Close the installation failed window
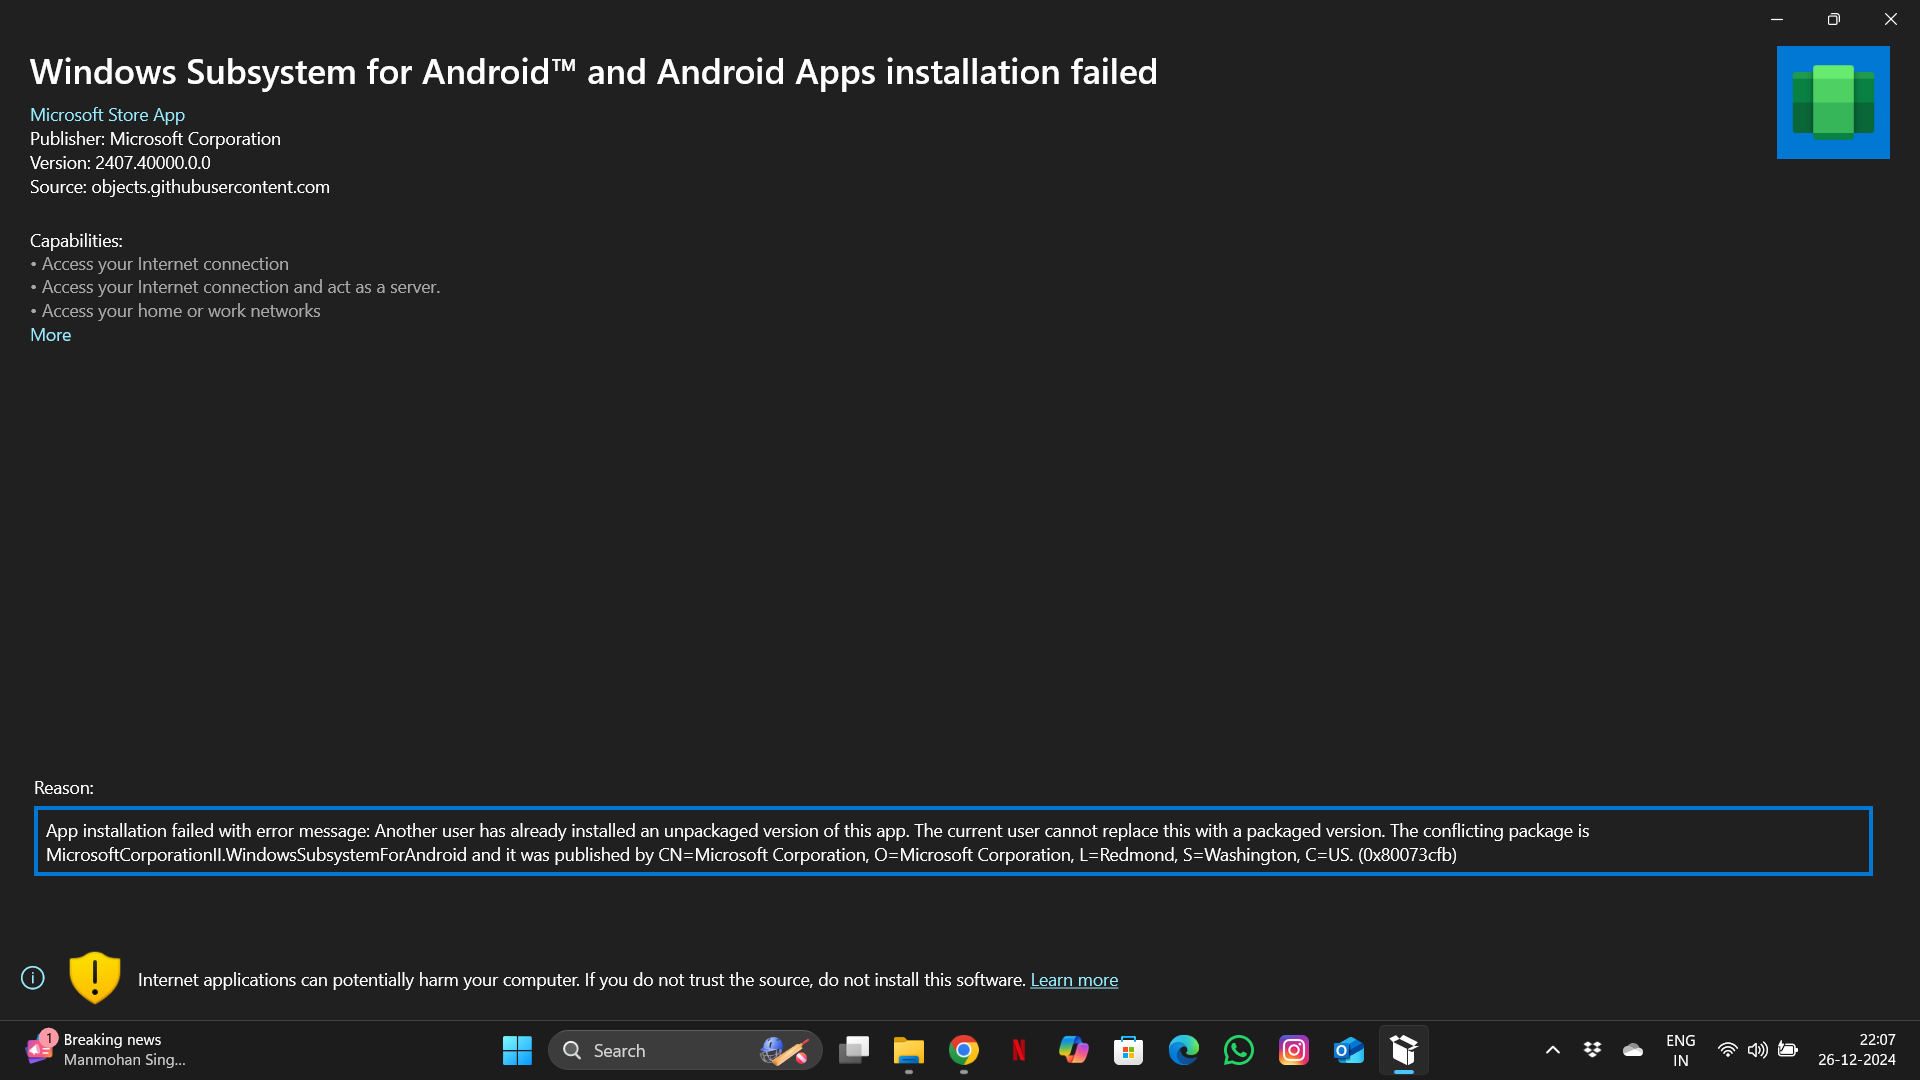This screenshot has width=1920, height=1080. tap(1890, 19)
